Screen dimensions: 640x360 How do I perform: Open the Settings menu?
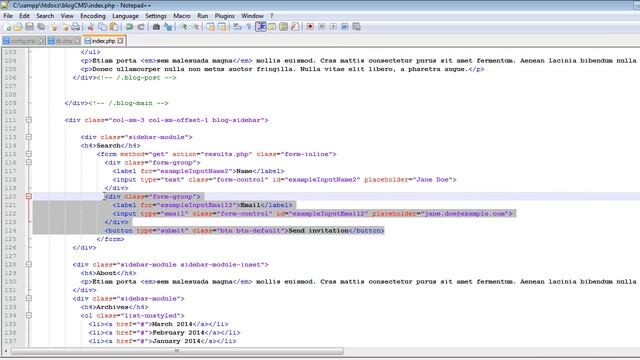pos(156,16)
